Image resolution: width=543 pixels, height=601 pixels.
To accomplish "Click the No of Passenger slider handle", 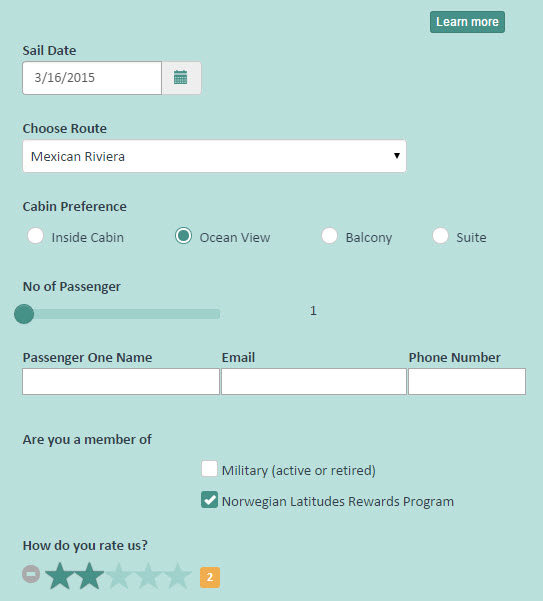I will pyautogui.click(x=24, y=314).
